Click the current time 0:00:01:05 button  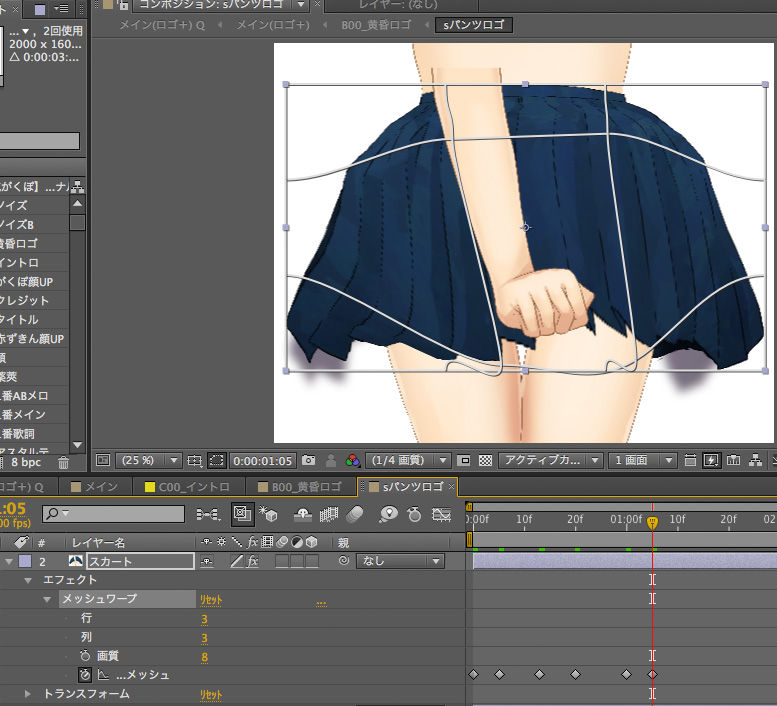pos(263,461)
